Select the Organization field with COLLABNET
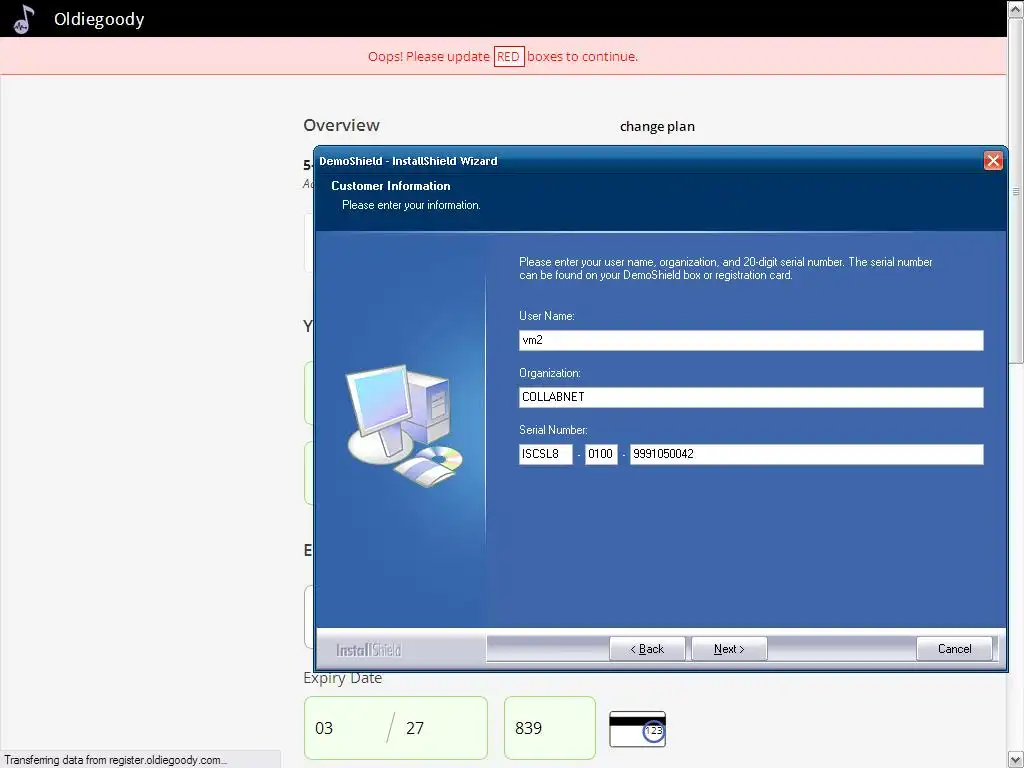This screenshot has width=1024, height=768. [x=751, y=397]
